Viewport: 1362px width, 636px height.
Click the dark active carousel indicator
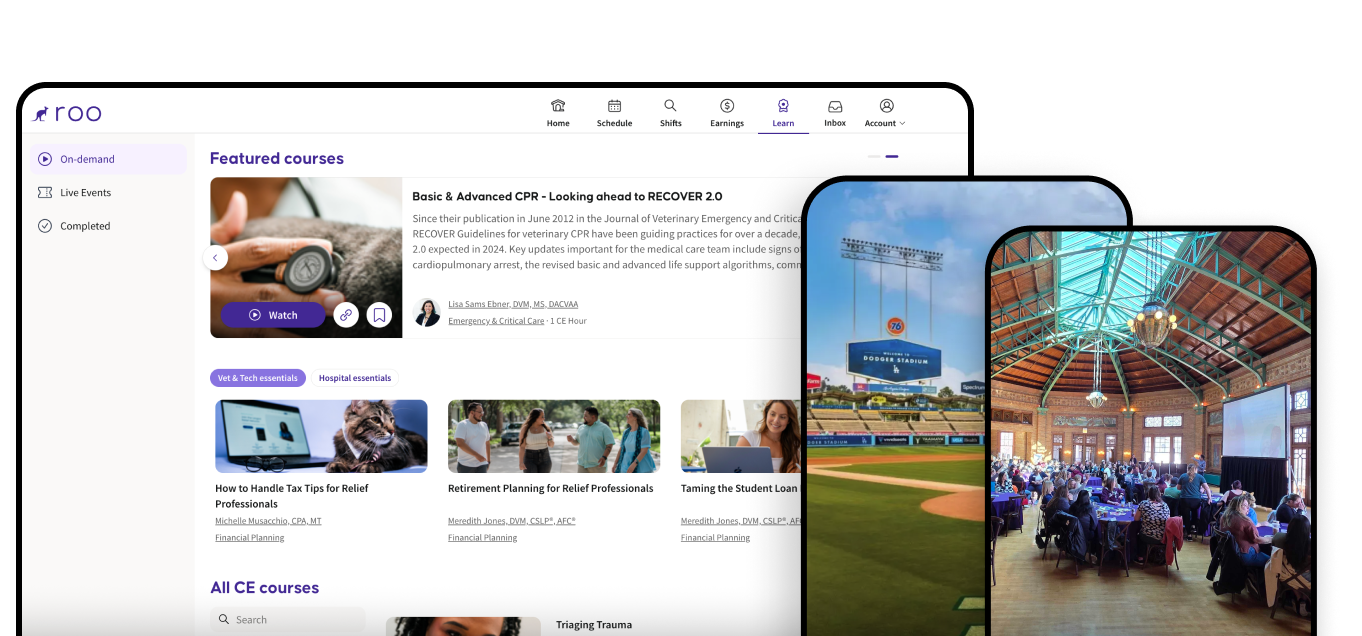pyautogui.click(x=892, y=156)
